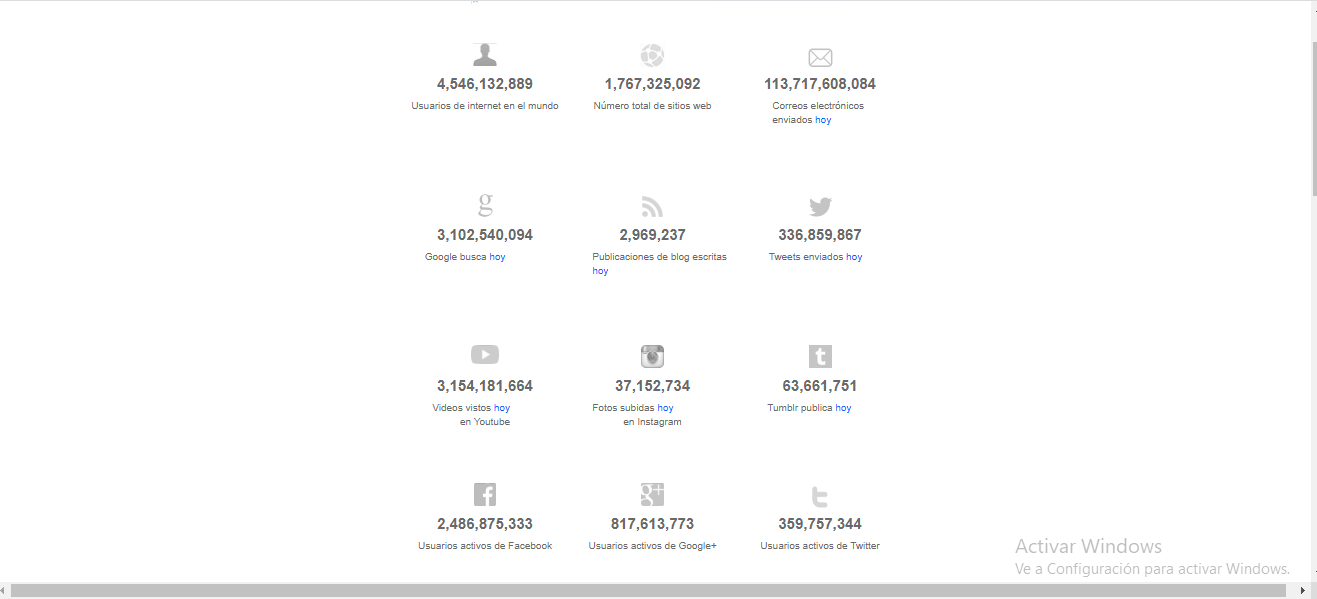Click 'Usuarios activos de Twitter' label
1317x599 pixels.
point(820,546)
